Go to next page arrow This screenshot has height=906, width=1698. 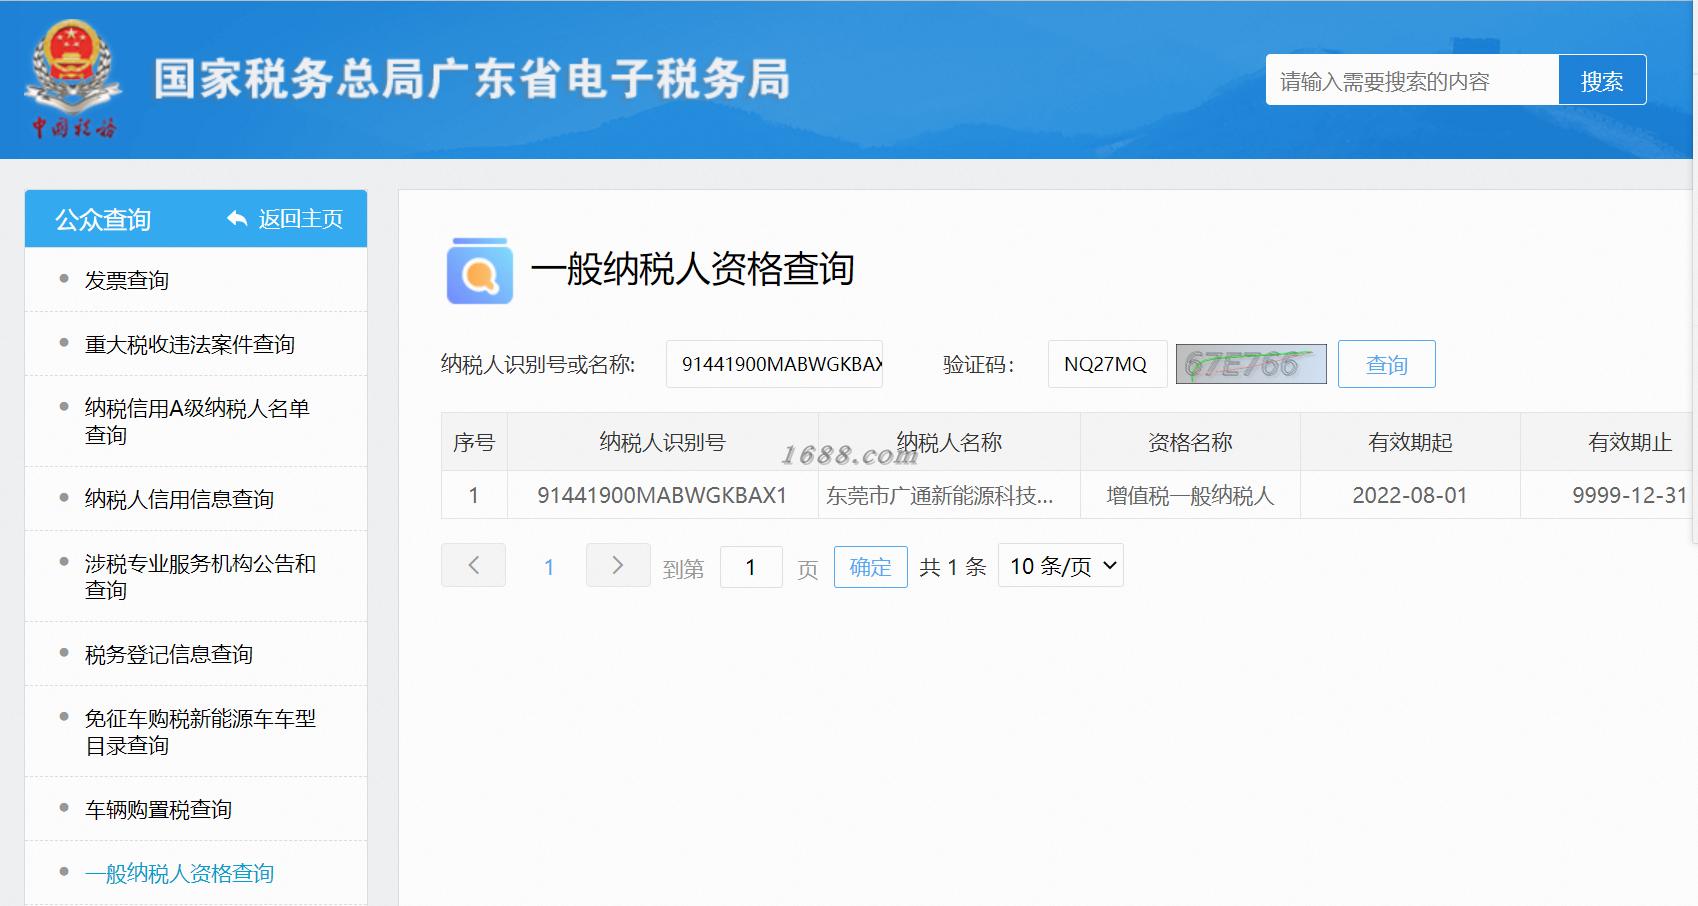(x=618, y=565)
